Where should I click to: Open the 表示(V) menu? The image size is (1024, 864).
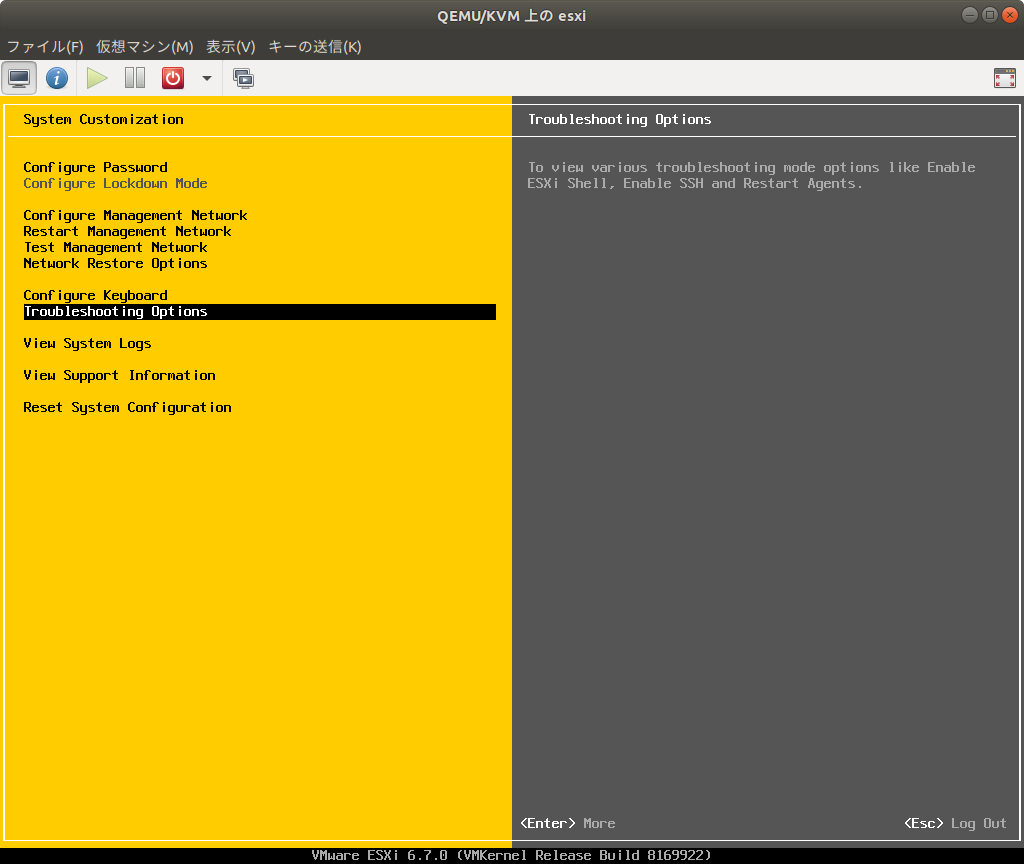[x=231, y=46]
